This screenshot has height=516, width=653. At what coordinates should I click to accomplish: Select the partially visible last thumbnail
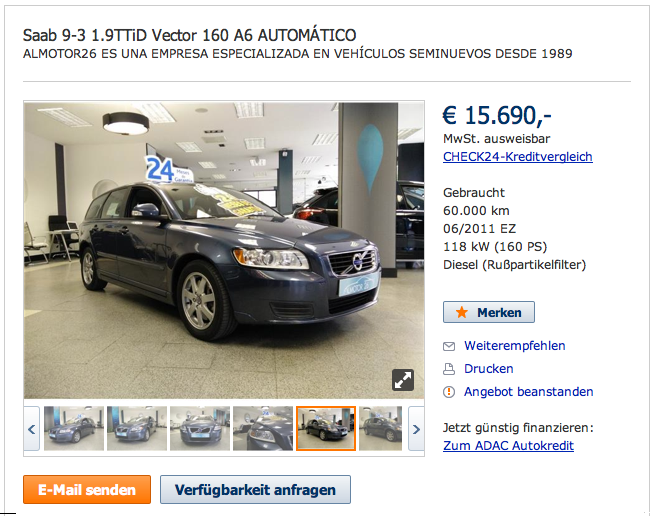click(380, 429)
